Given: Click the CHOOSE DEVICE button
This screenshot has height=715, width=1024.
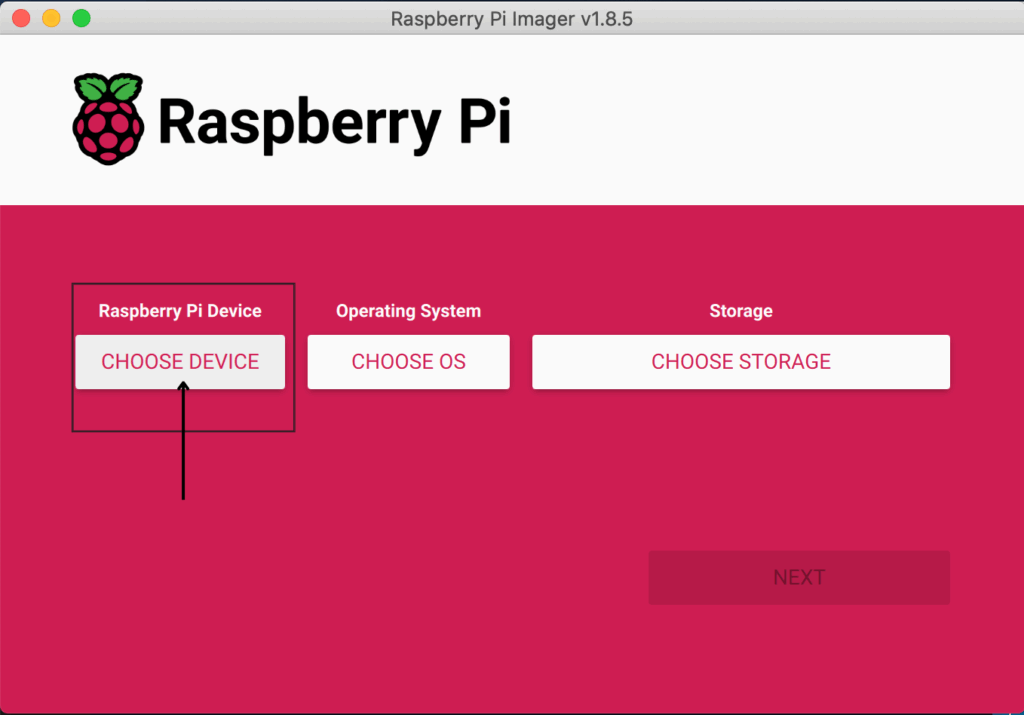Looking at the screenshot, I should [180, 362].
